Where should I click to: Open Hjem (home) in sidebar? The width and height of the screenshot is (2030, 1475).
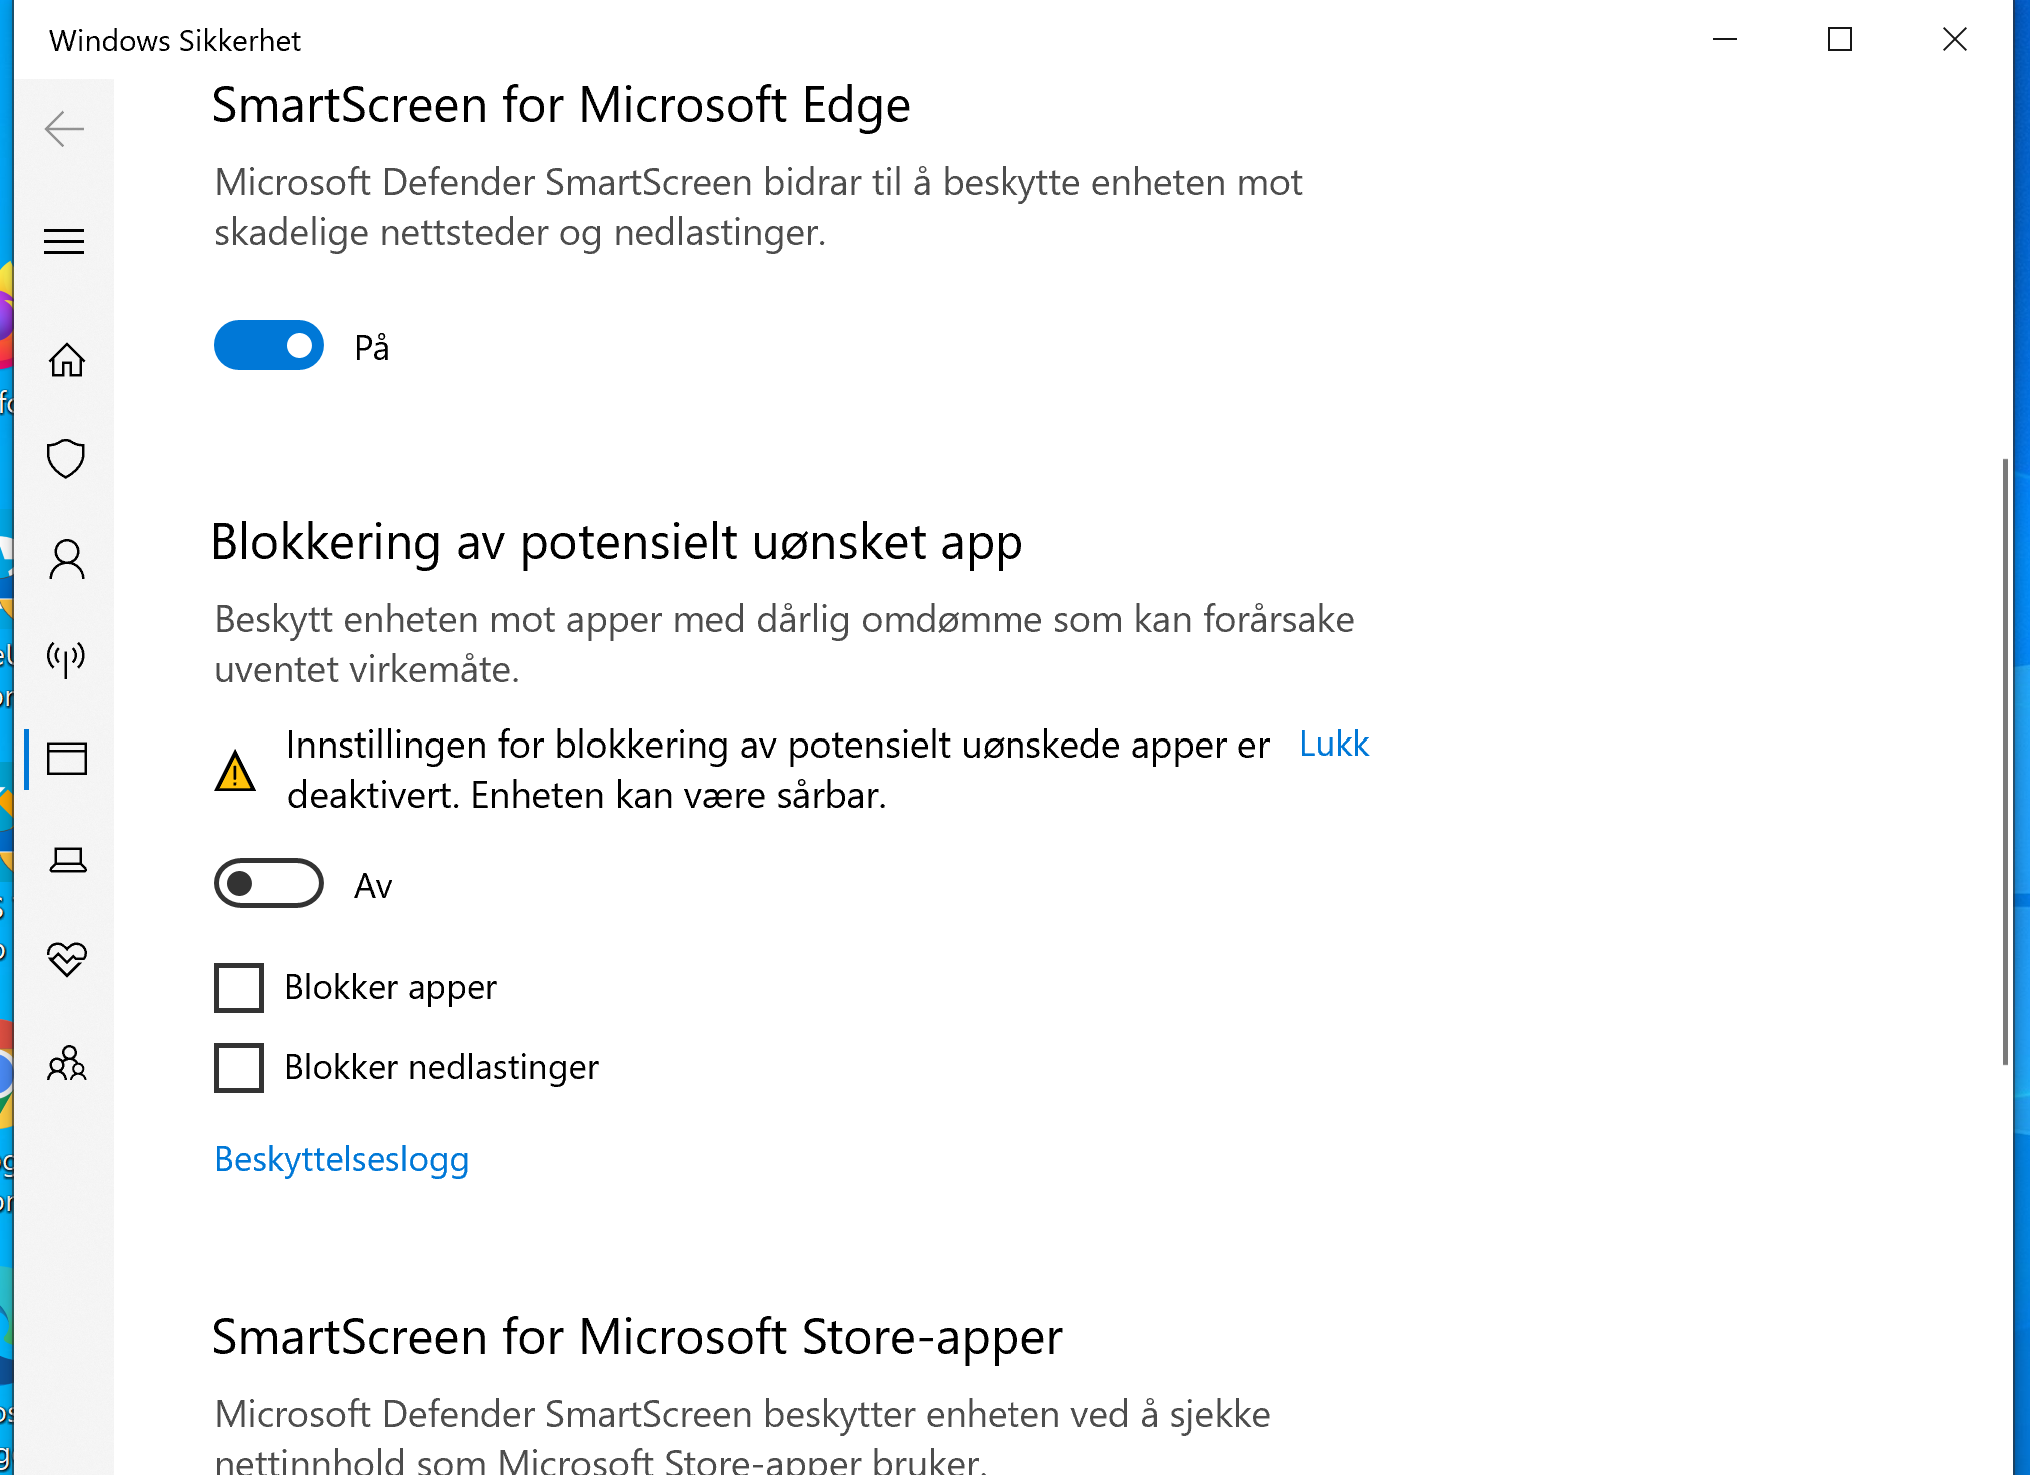pyautogui.click(x=65, y=360)
